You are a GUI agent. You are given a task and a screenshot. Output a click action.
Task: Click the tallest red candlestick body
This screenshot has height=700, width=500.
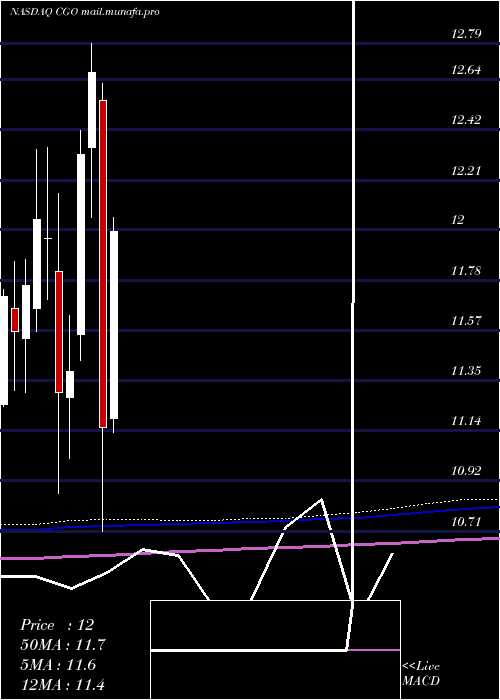pyautogui.click(x=103, y=264)
